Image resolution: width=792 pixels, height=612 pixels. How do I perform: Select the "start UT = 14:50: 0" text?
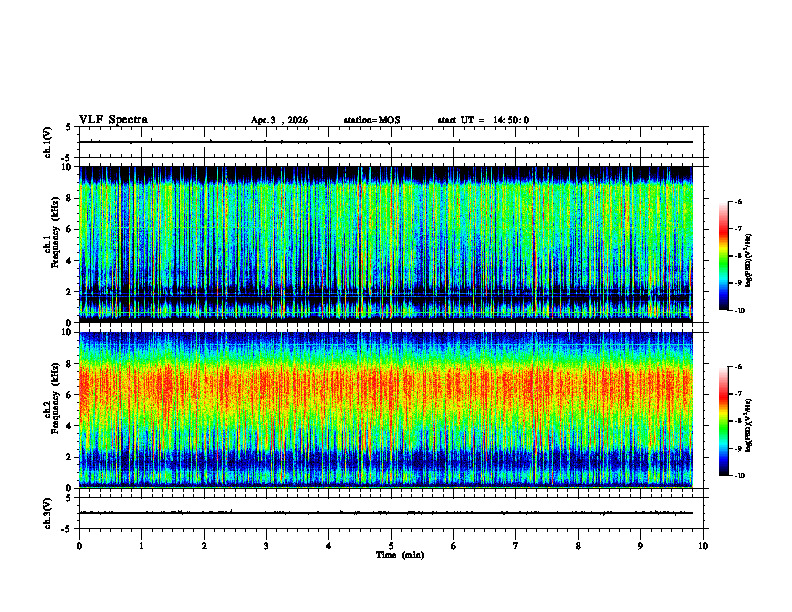483,120
